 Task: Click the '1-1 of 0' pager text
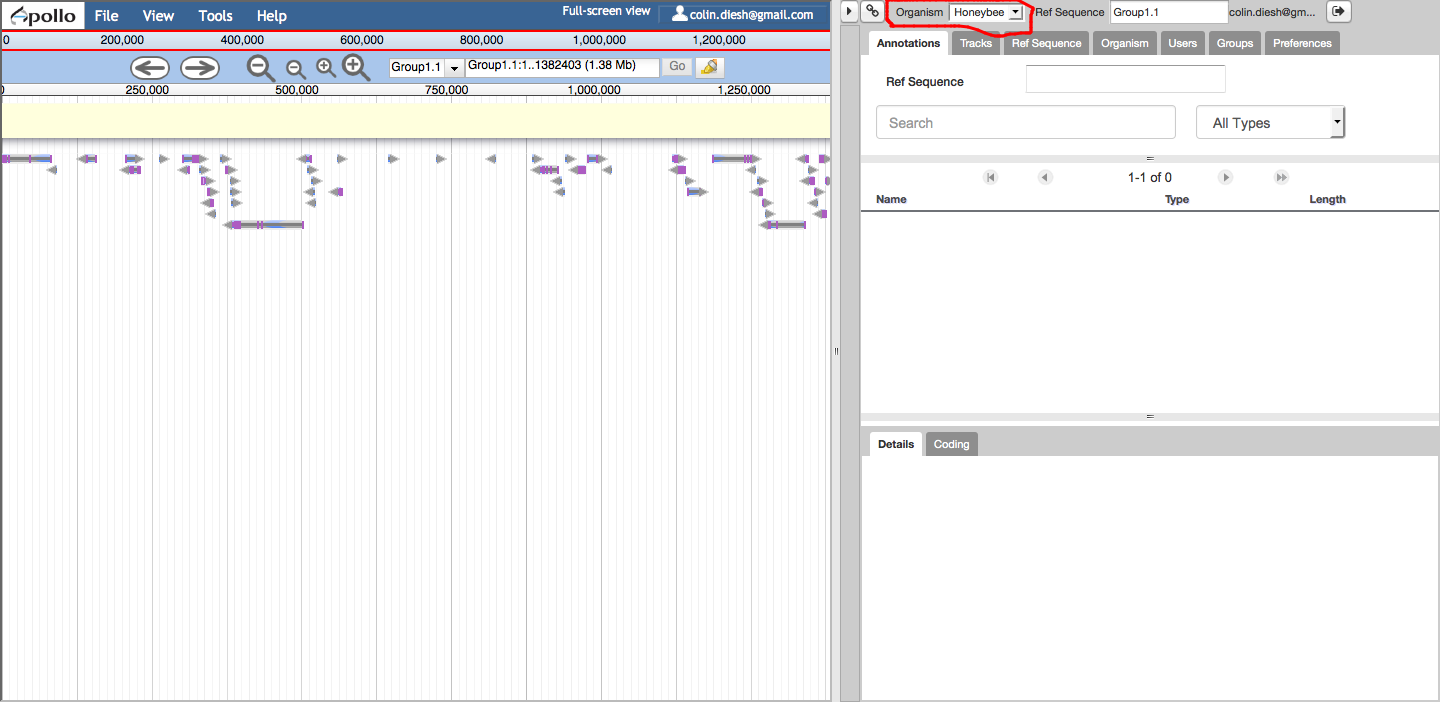point(1149,177)
